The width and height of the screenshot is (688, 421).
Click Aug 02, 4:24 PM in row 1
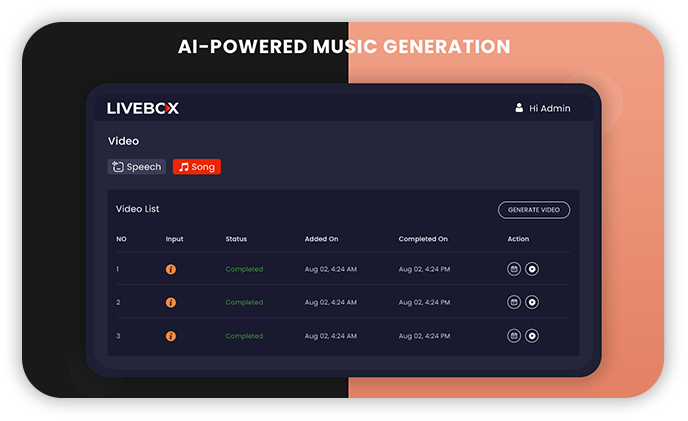tap(424, 269)
